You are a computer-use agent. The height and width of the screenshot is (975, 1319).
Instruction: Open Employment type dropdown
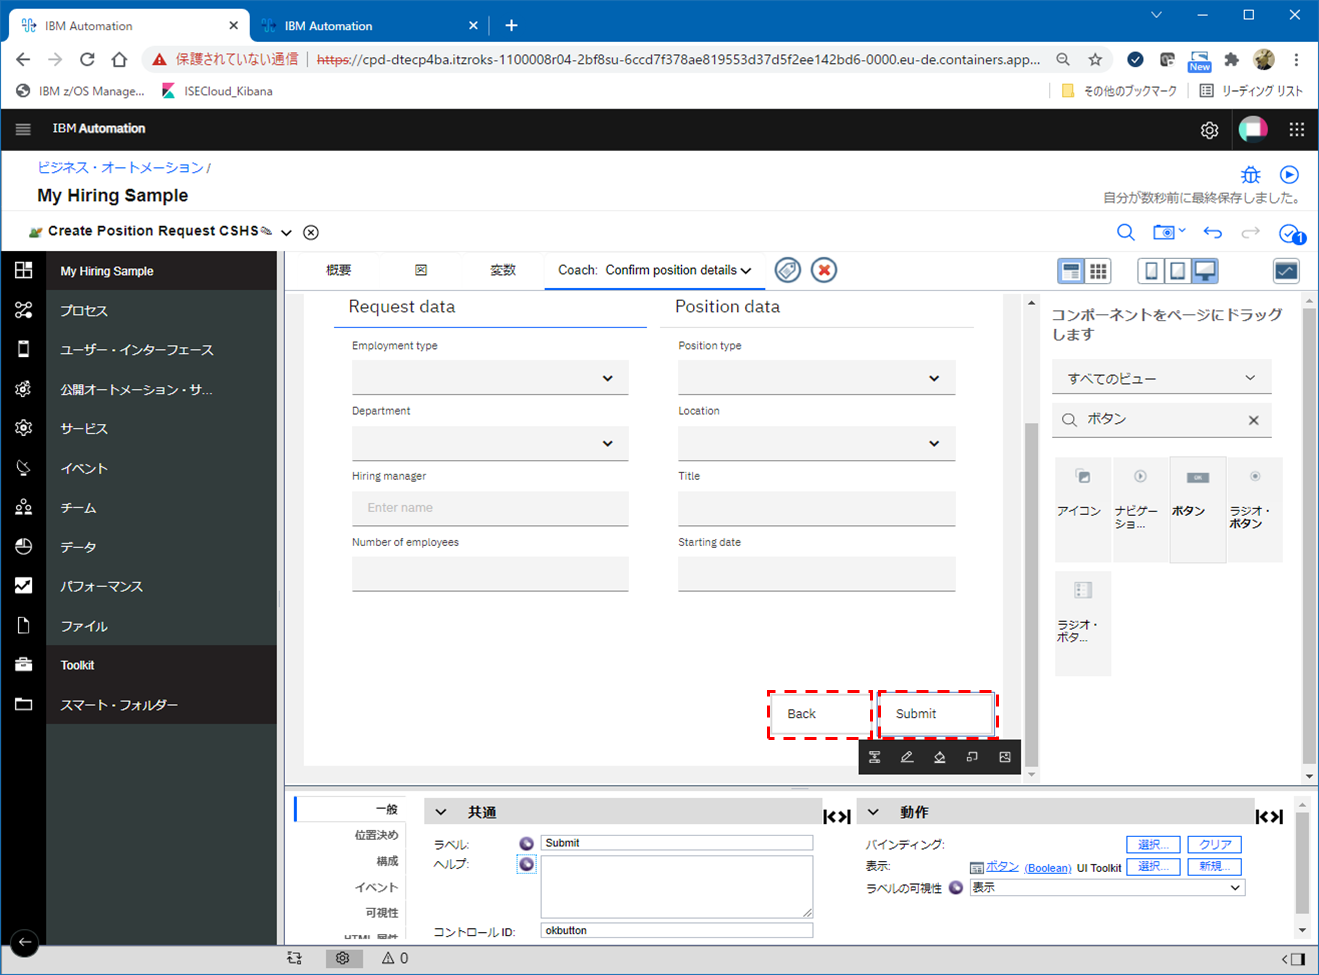coord(490,378)
